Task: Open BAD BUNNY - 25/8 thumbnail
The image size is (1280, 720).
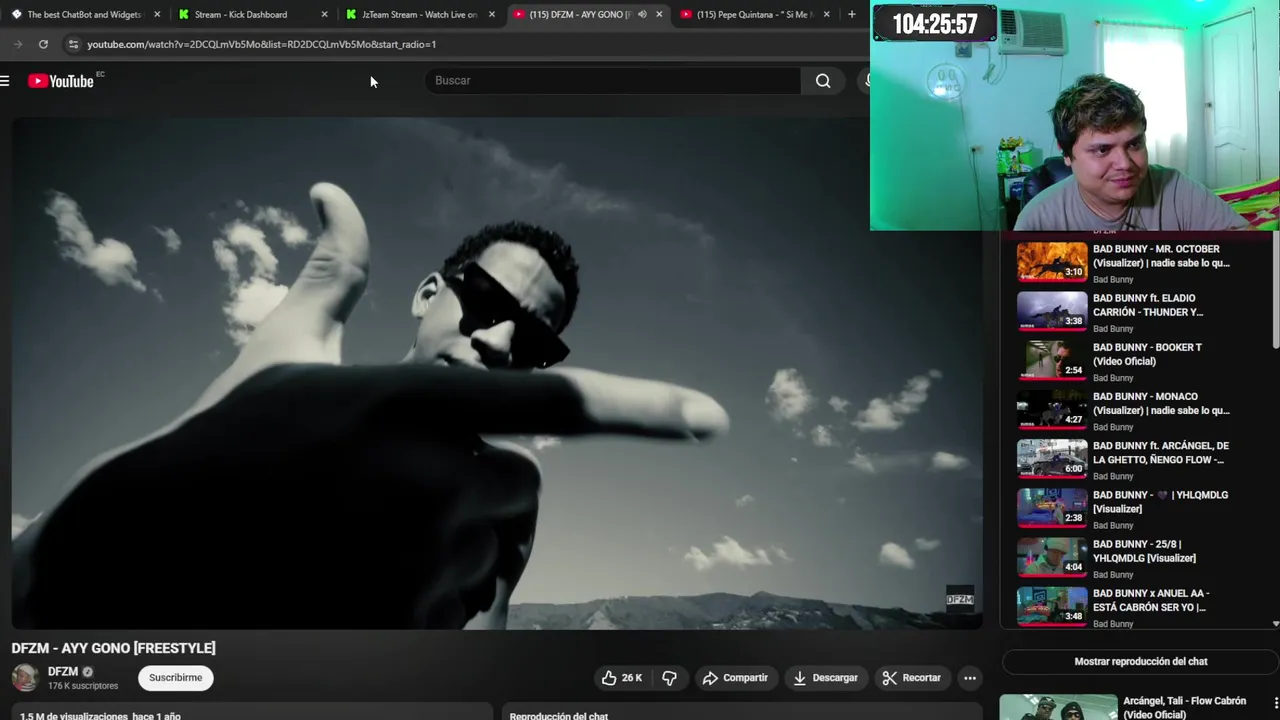Action: point(1052,557)
